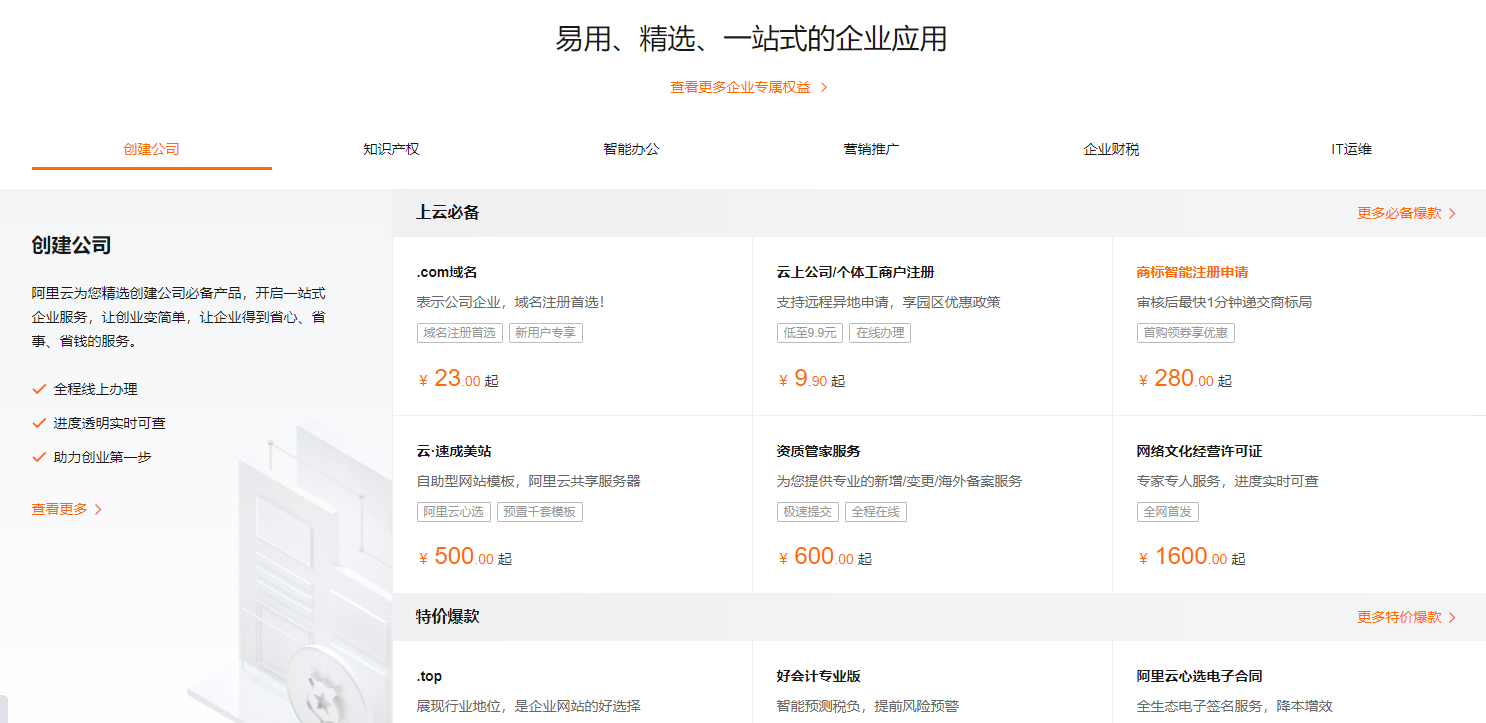Open the 营销推广 tab
Image resolution: width=1486 pixels, height=723 pixels.
871,149
